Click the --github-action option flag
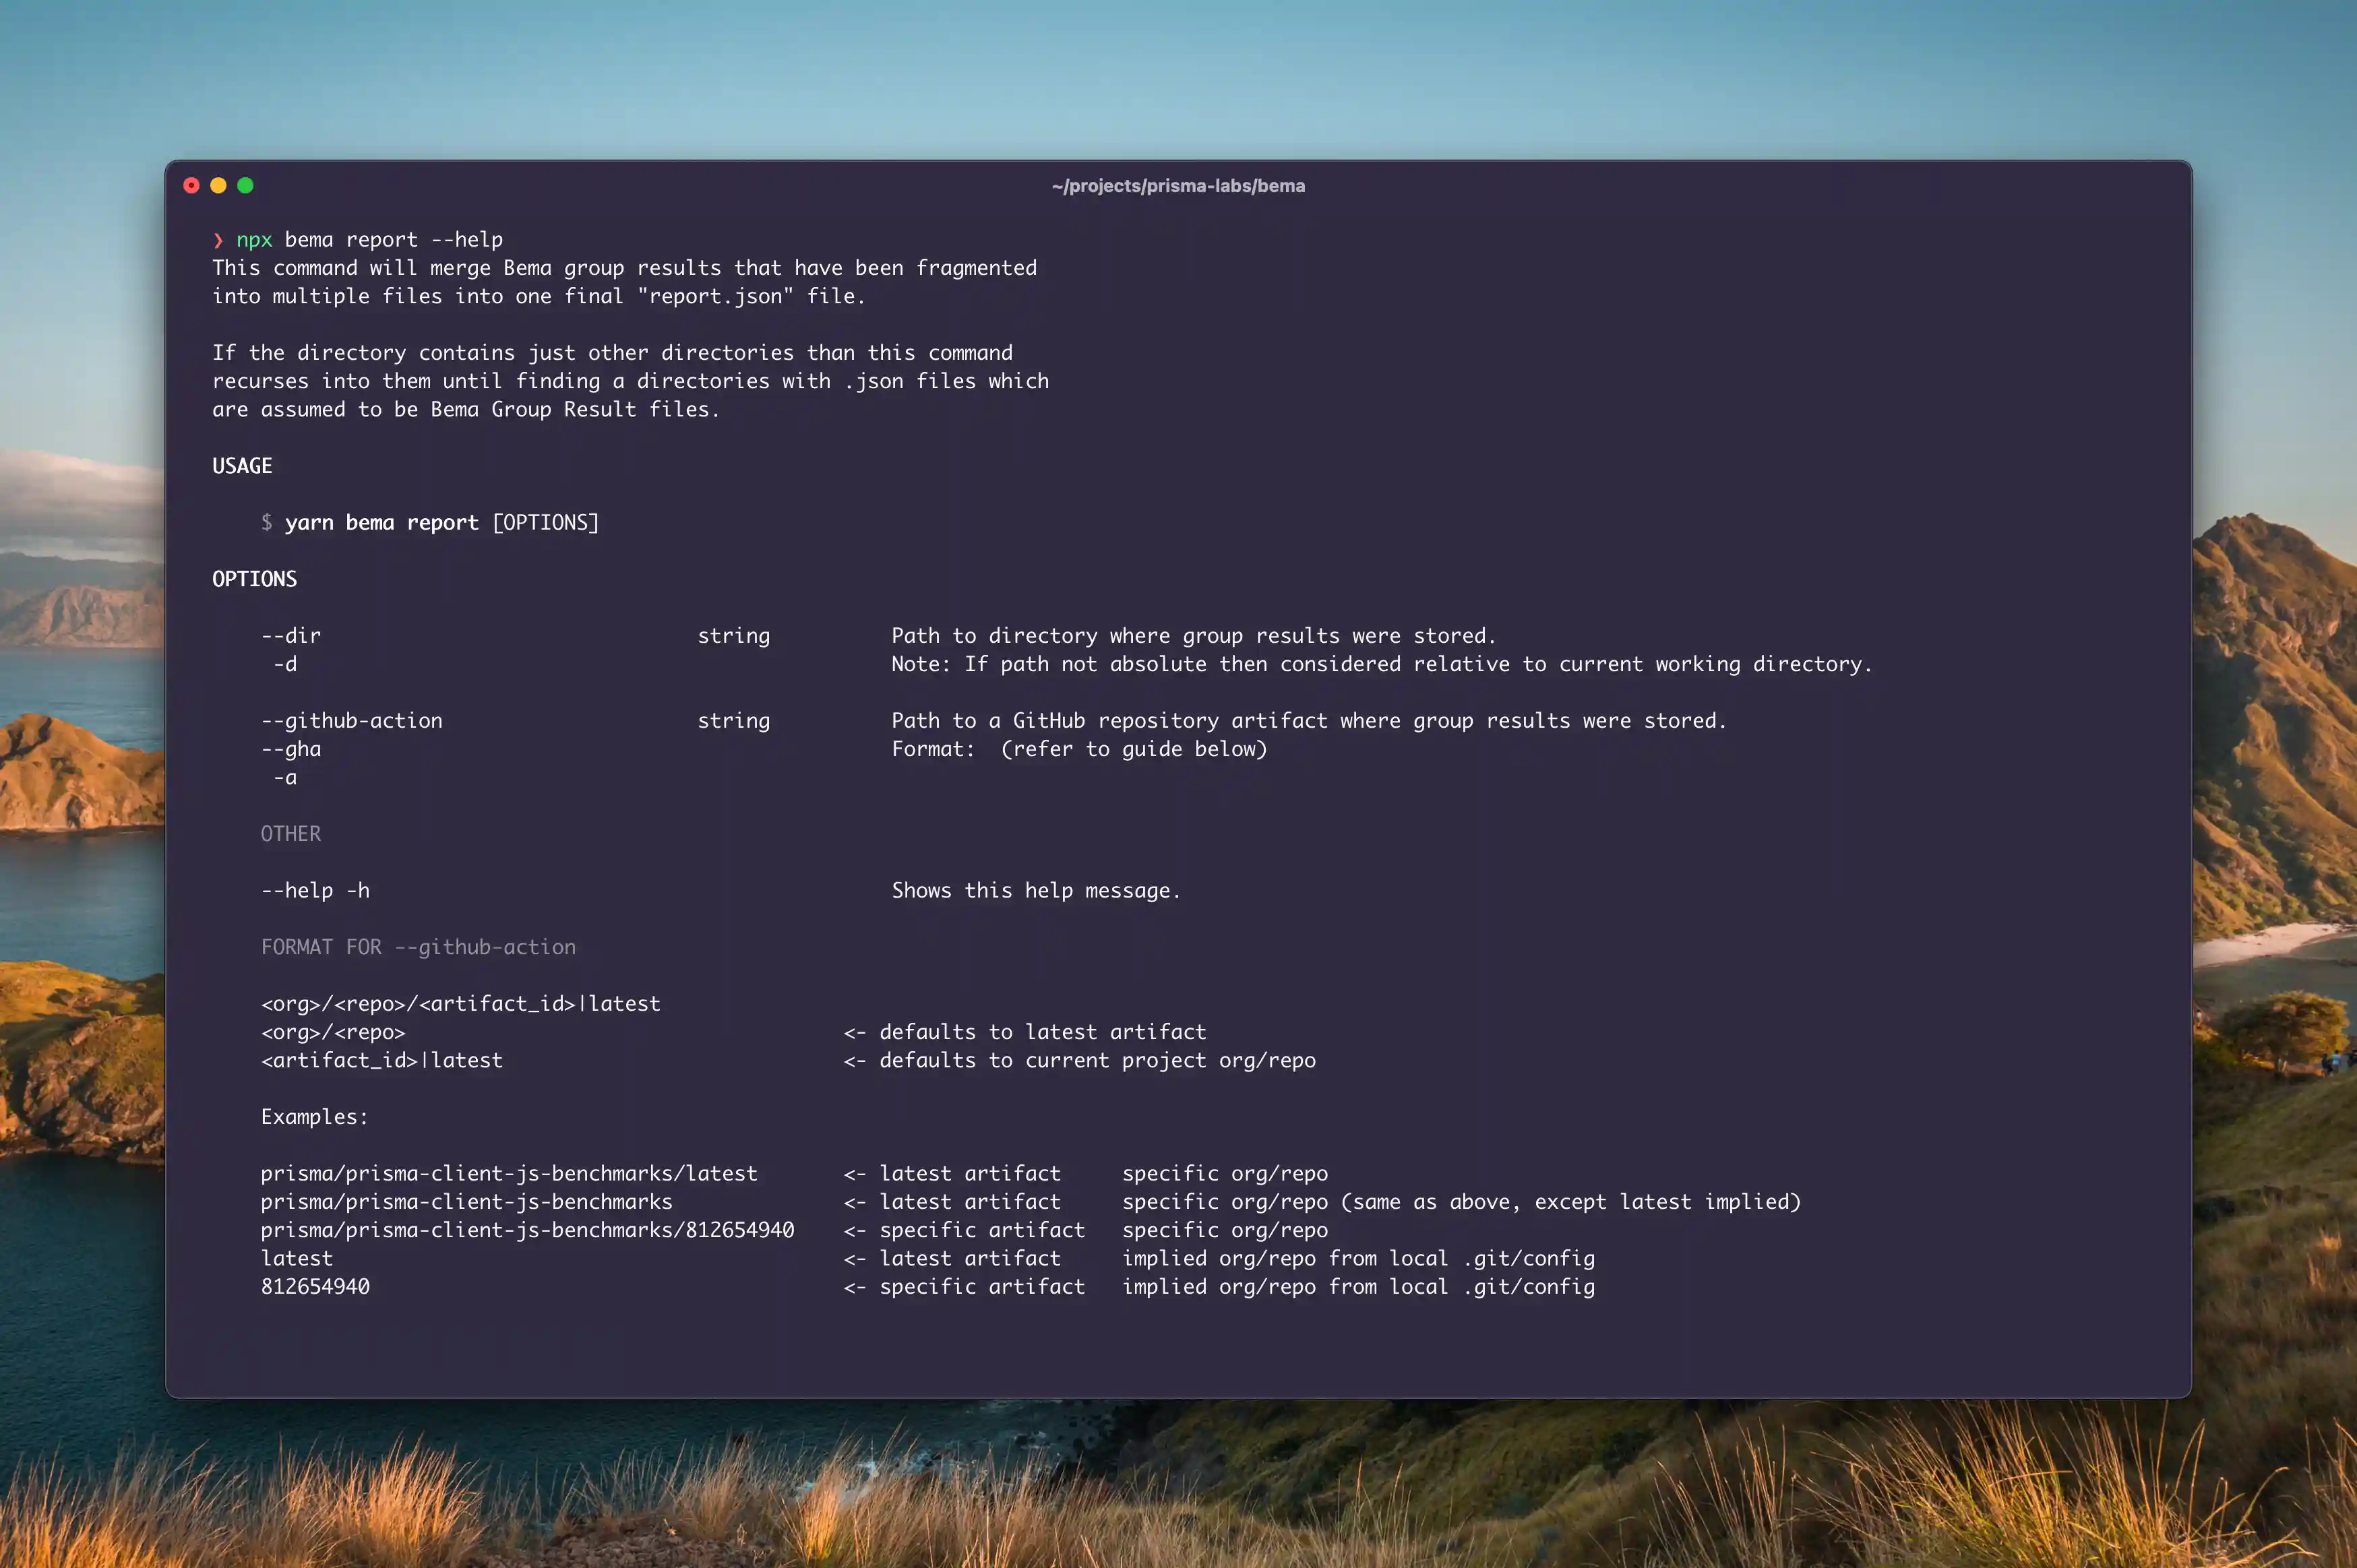This screenshot has width=2357, height=1568. pos(351,721)
